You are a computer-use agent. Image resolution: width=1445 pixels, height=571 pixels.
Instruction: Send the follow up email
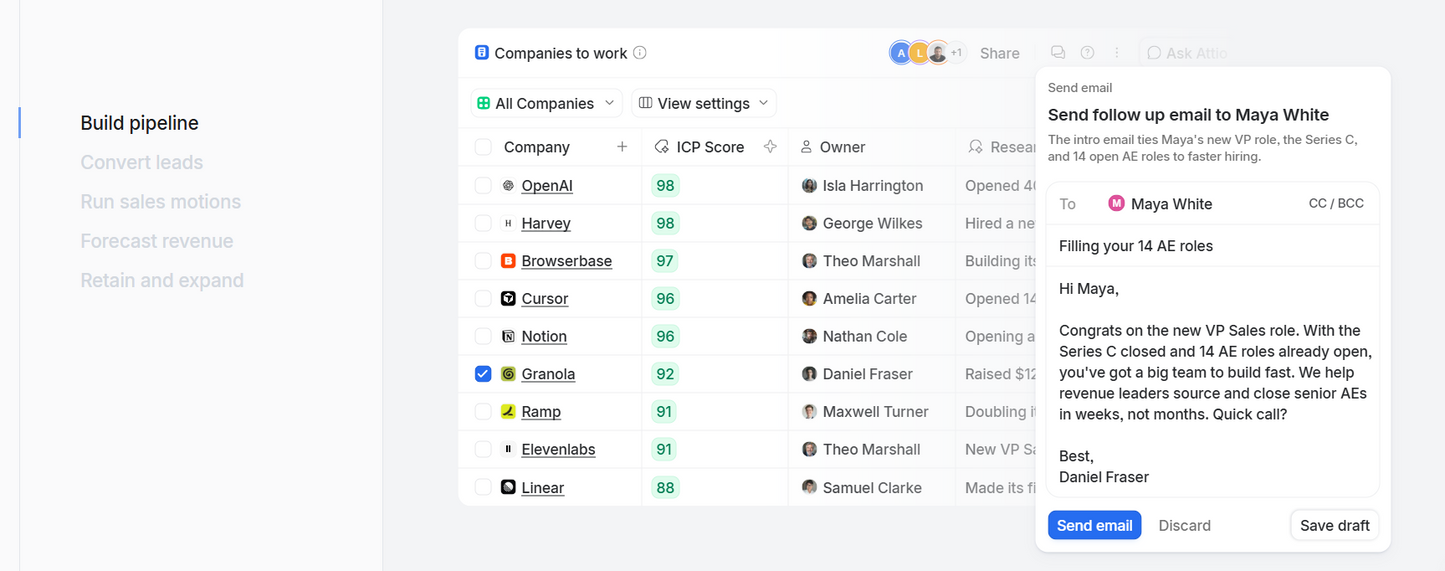pyautogui.click(x=1094, y=525)
